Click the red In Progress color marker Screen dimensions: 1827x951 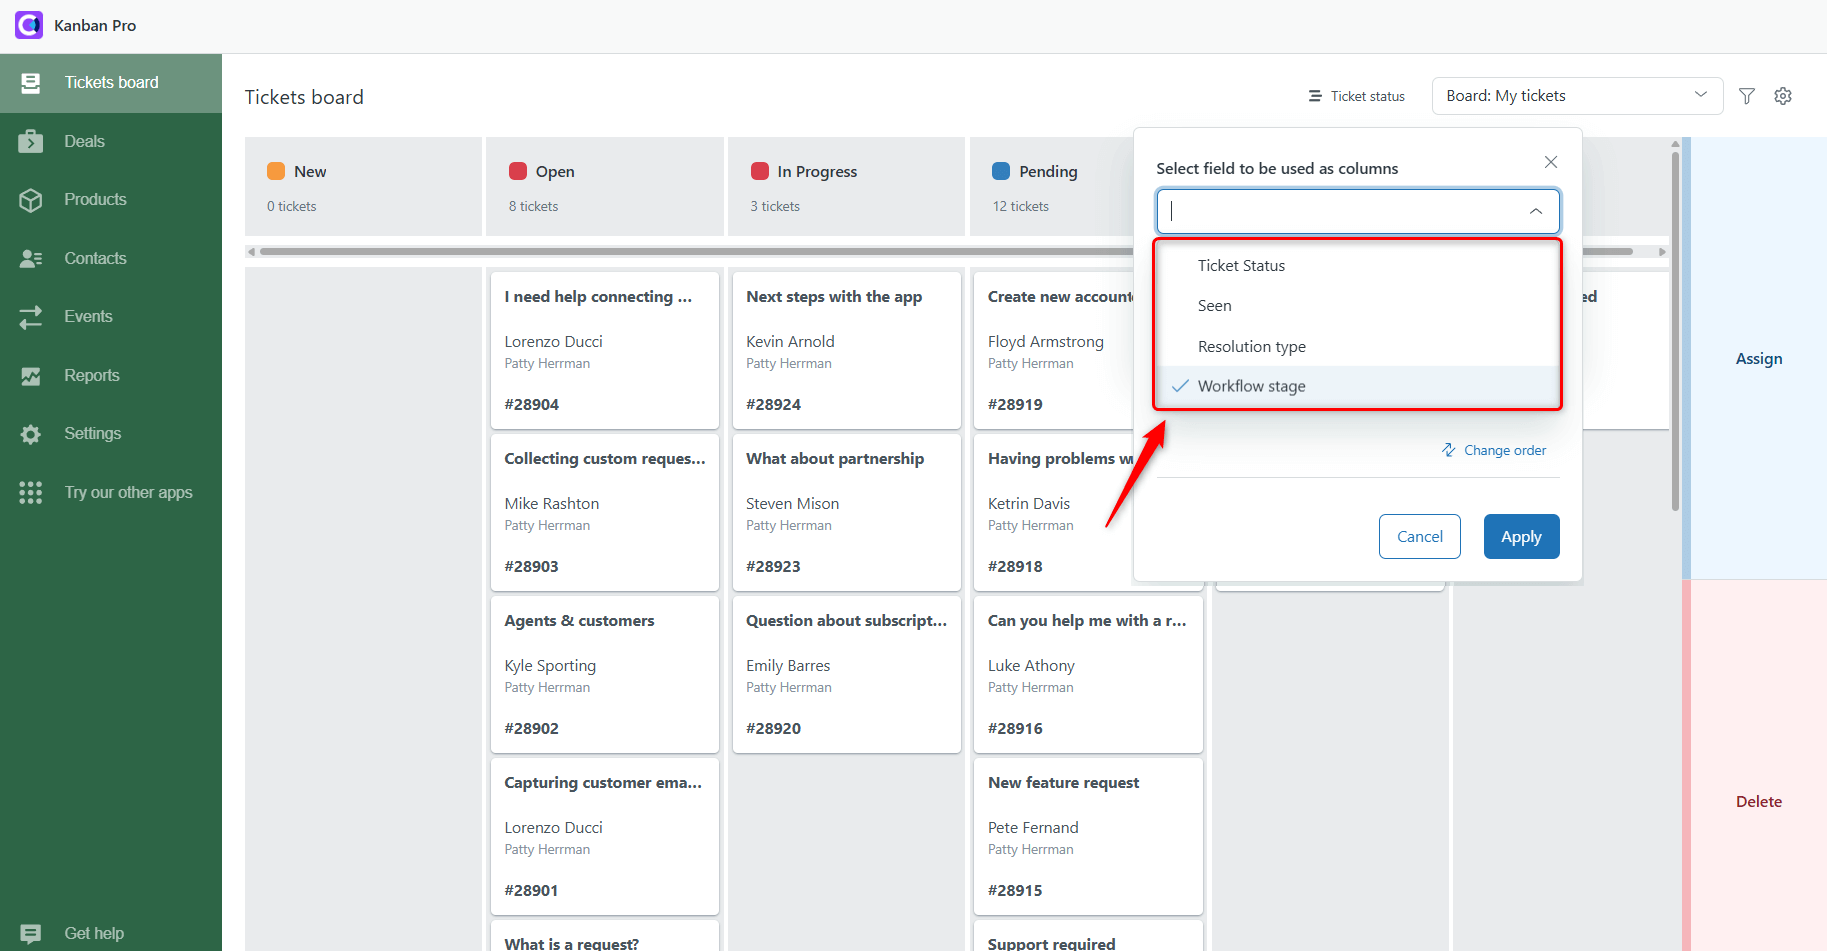pos(760,171)
